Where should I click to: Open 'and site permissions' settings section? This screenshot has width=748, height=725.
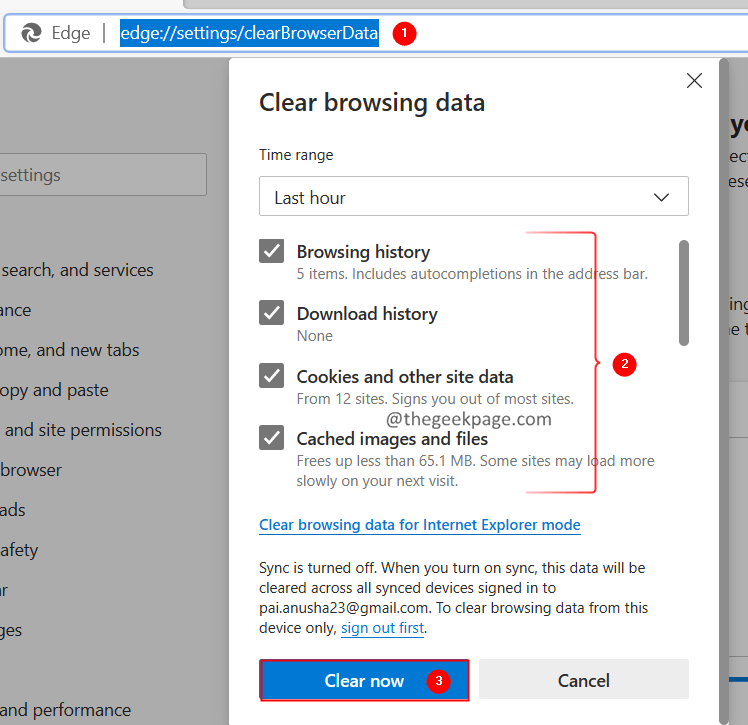83,430
